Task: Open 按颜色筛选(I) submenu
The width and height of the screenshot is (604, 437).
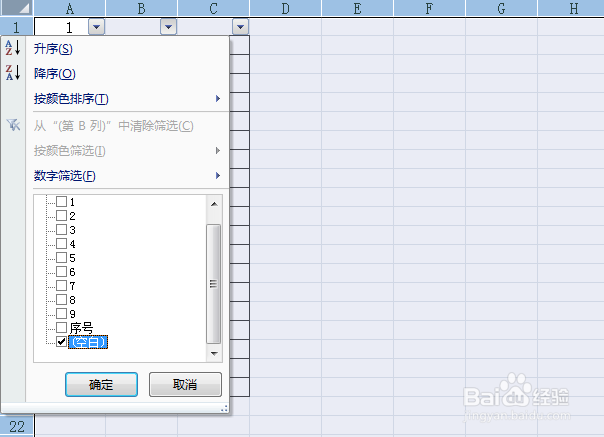Action: click(127, 151)
